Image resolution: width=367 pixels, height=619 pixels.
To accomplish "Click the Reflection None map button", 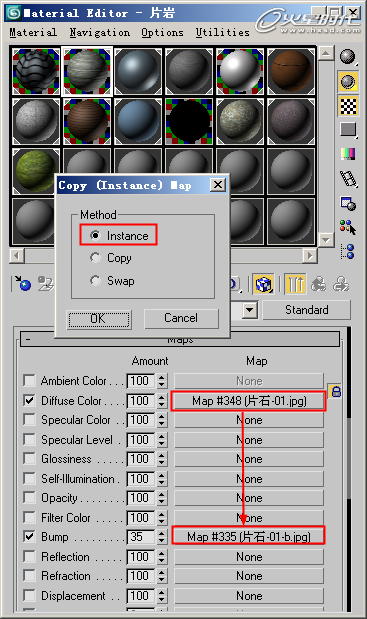I will click(x=249, y=557).
